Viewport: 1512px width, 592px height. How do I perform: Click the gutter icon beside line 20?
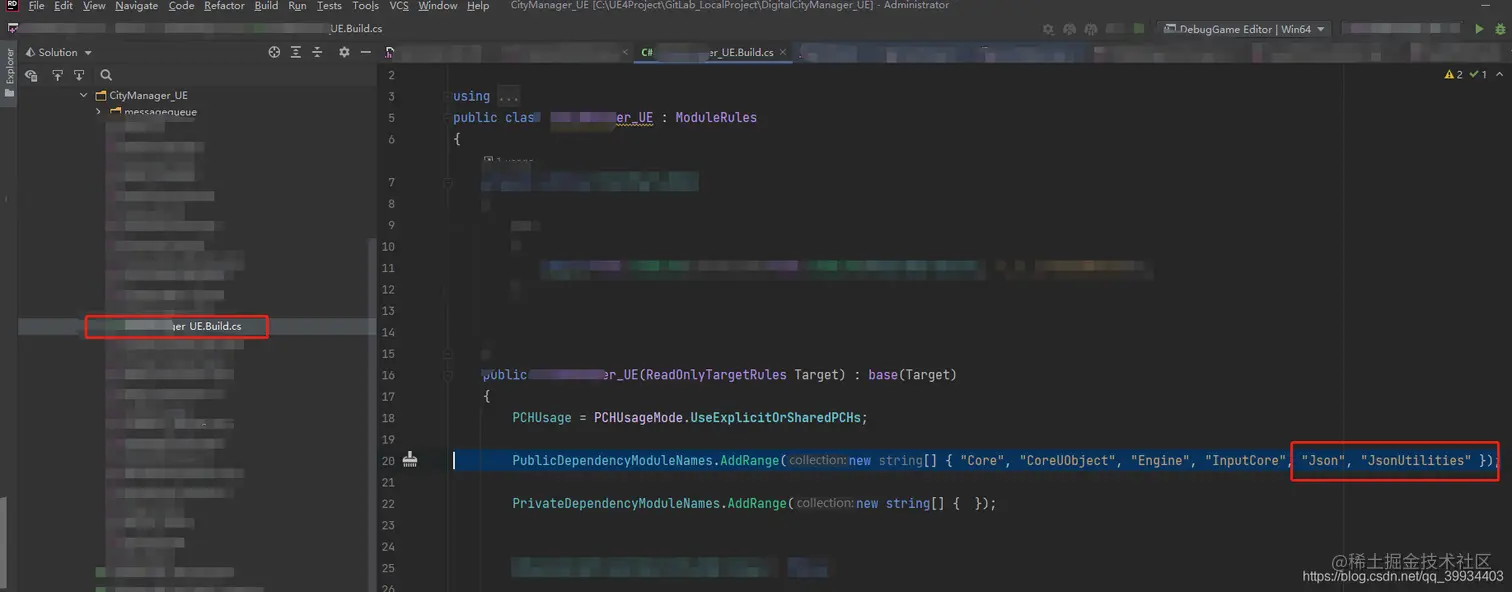(409, 459)
